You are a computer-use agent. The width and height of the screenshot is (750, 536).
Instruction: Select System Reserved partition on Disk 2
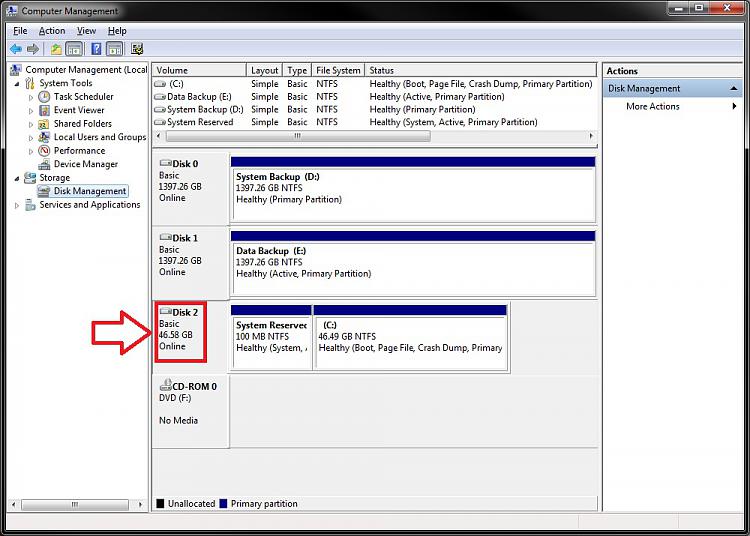[x=271, y=338]
